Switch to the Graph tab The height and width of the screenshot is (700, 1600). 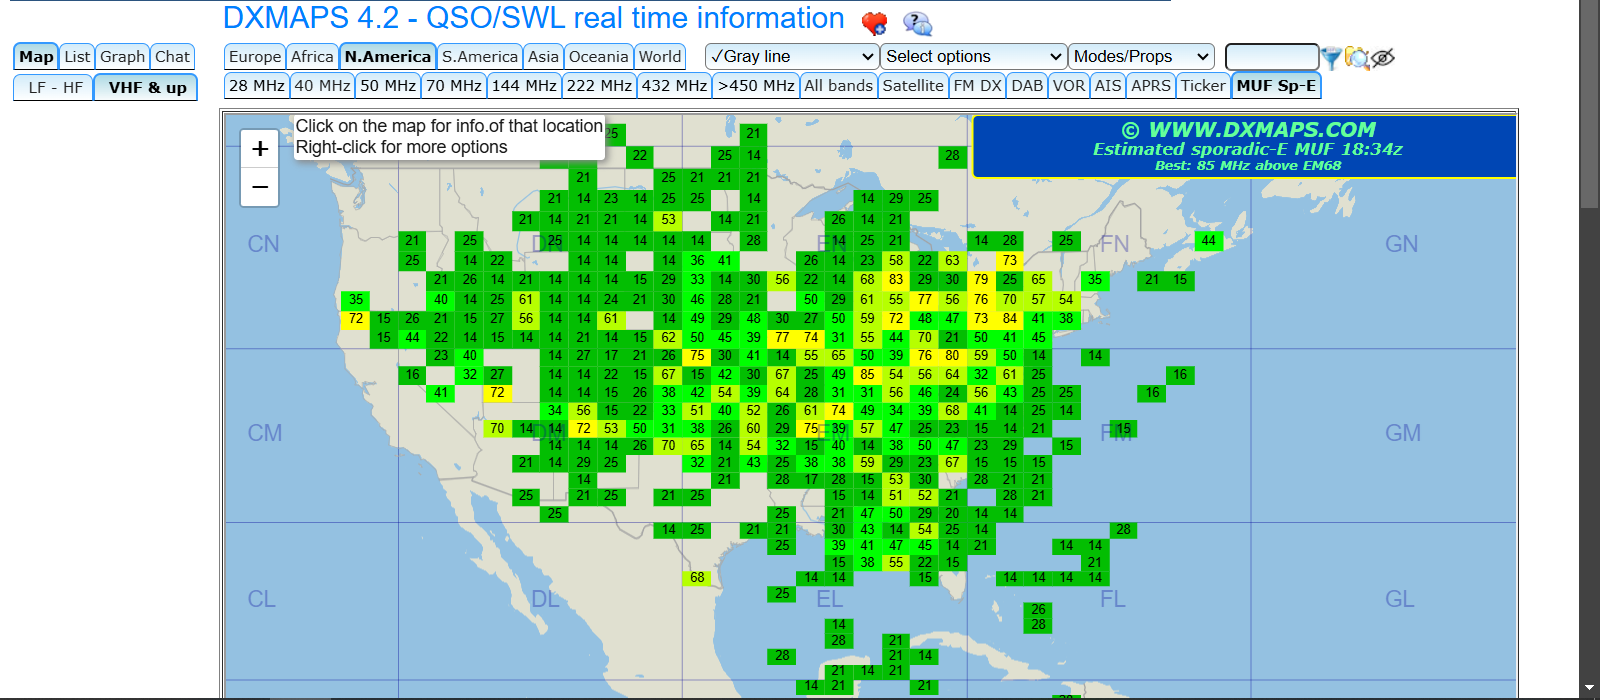tap(122, 57)
